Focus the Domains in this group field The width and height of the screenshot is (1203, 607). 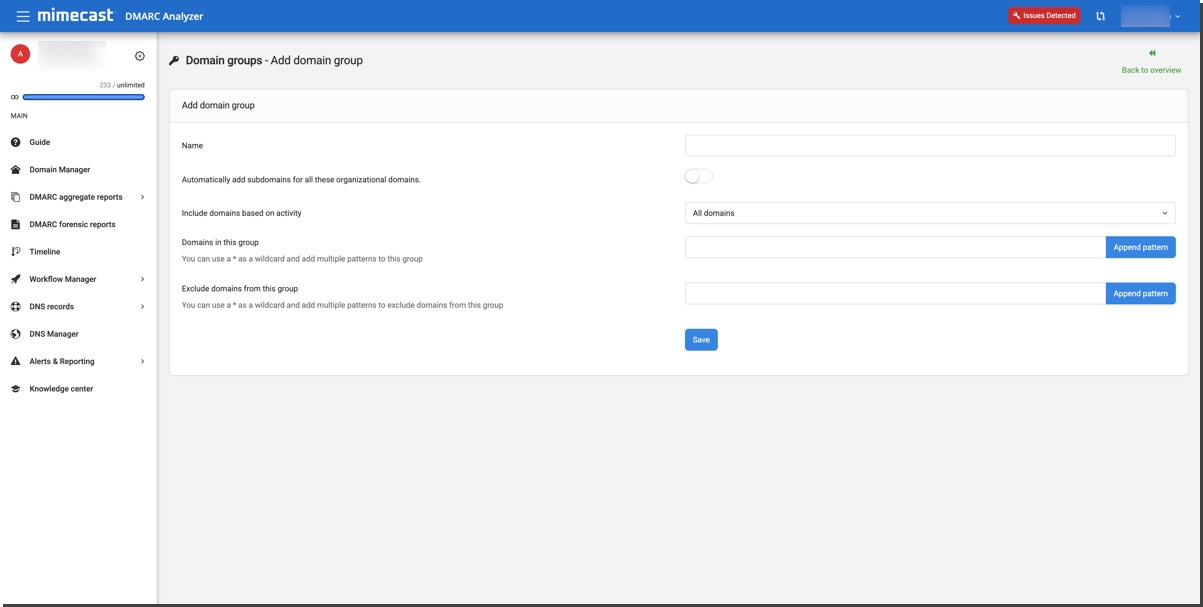click(x=895, y=247)
